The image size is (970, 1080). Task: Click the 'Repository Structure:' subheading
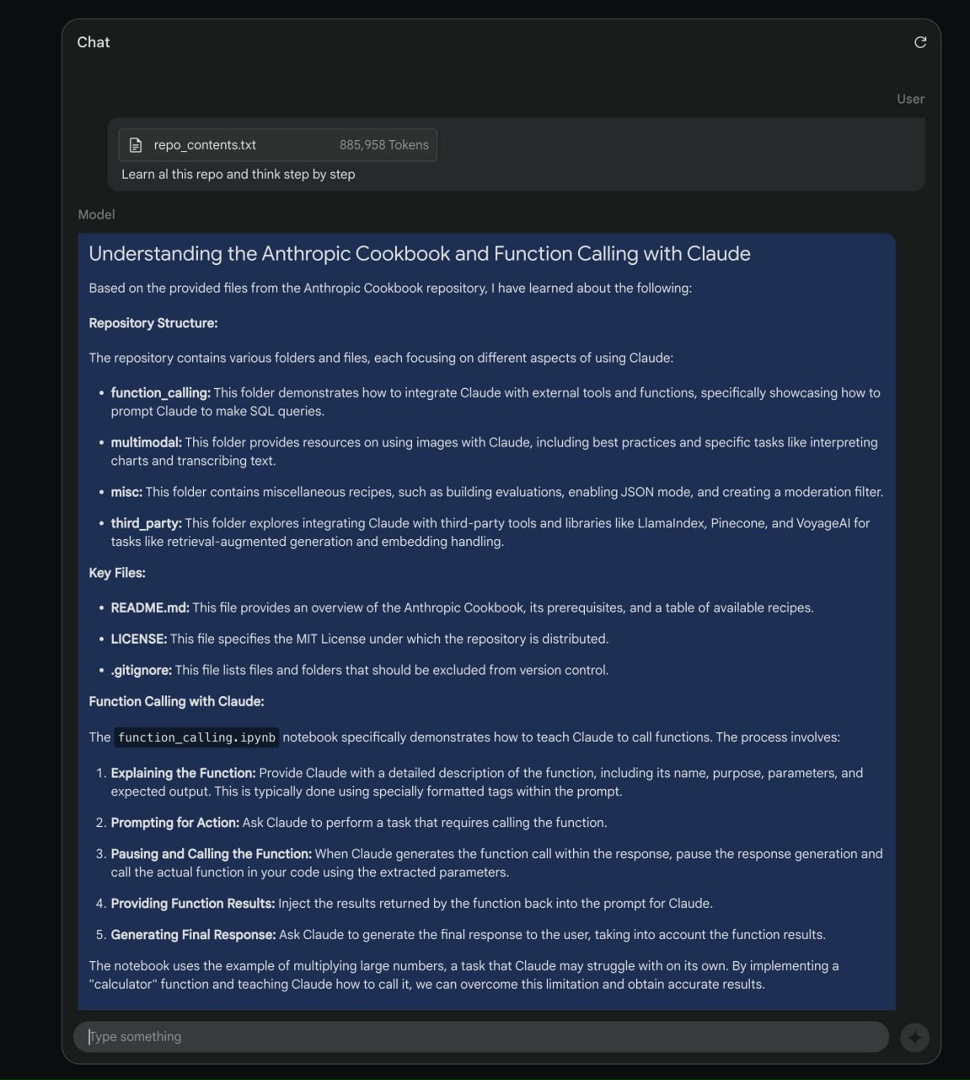click(153, 323)
